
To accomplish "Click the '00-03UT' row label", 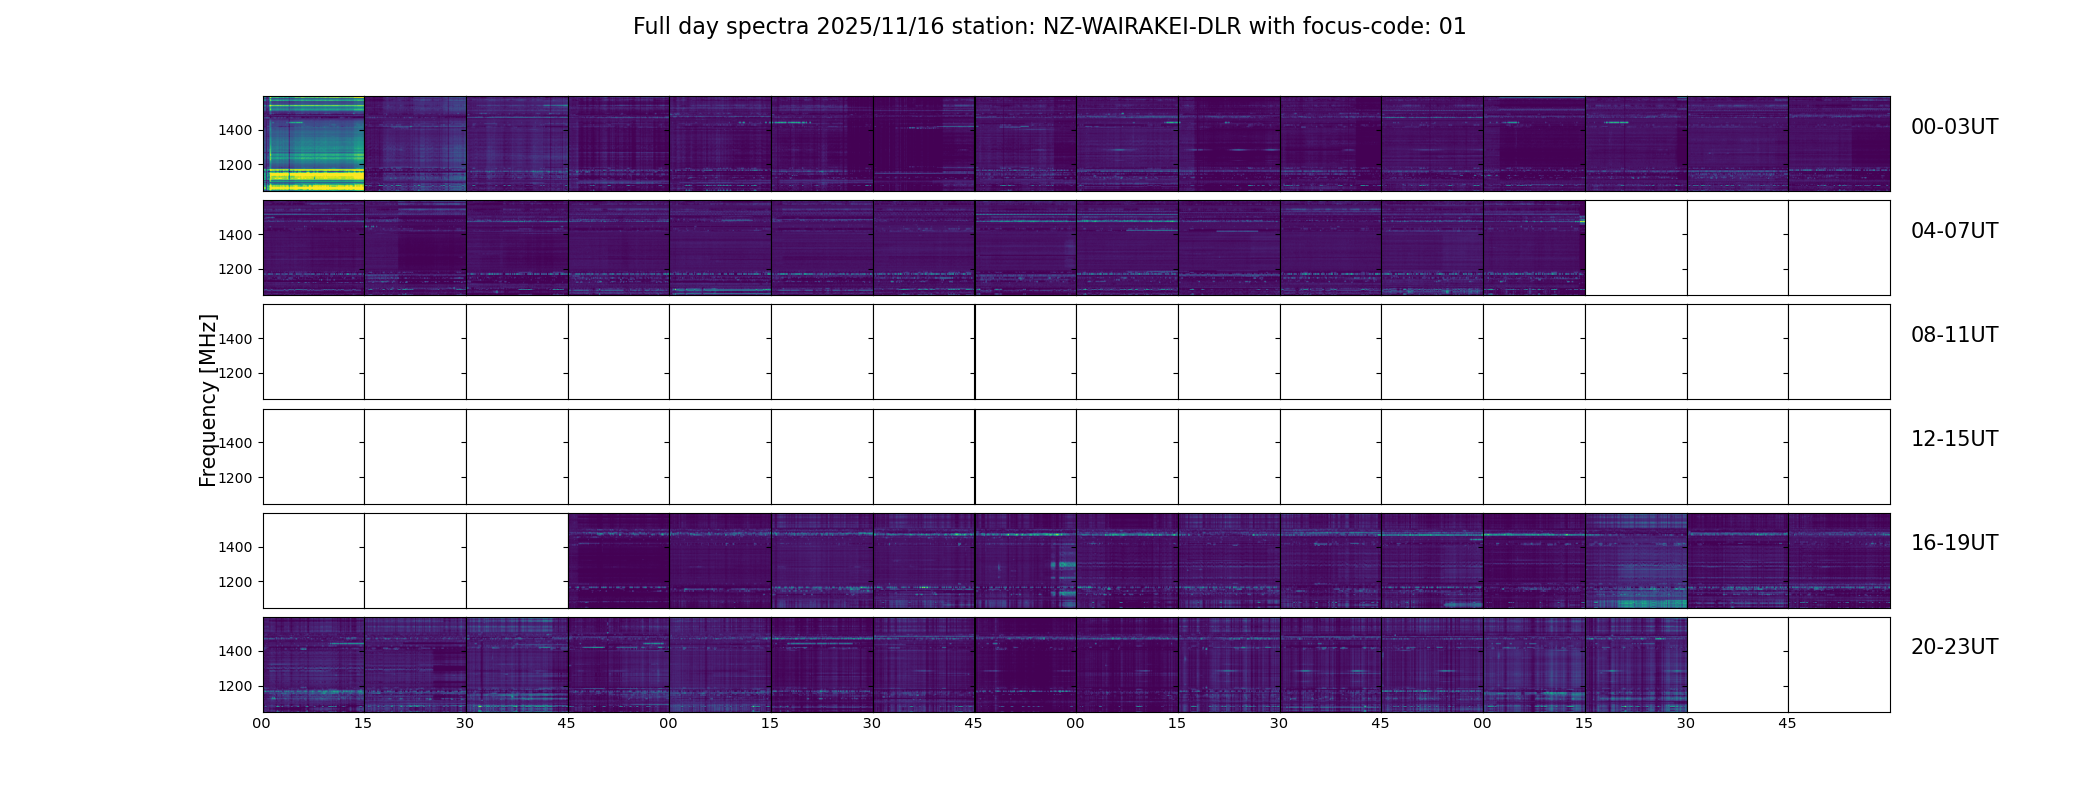I will (1954, 127).
